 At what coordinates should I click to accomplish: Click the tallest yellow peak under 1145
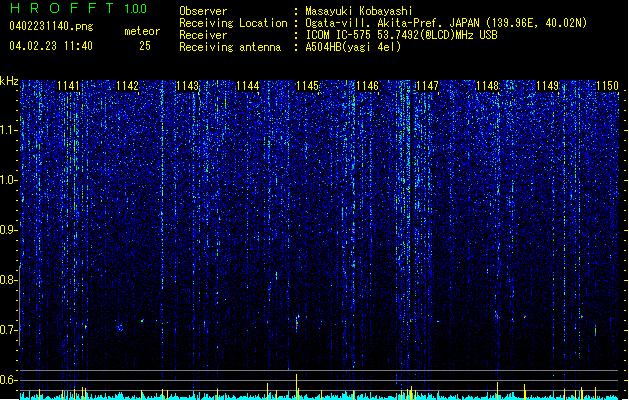click(x=296, y=386)
